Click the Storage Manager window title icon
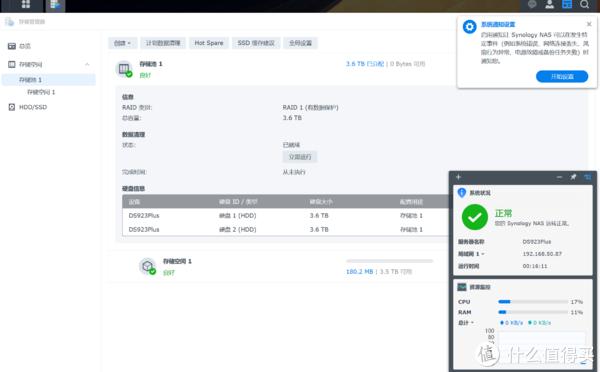This screenshot has width=600, height=372. point(10,21)
